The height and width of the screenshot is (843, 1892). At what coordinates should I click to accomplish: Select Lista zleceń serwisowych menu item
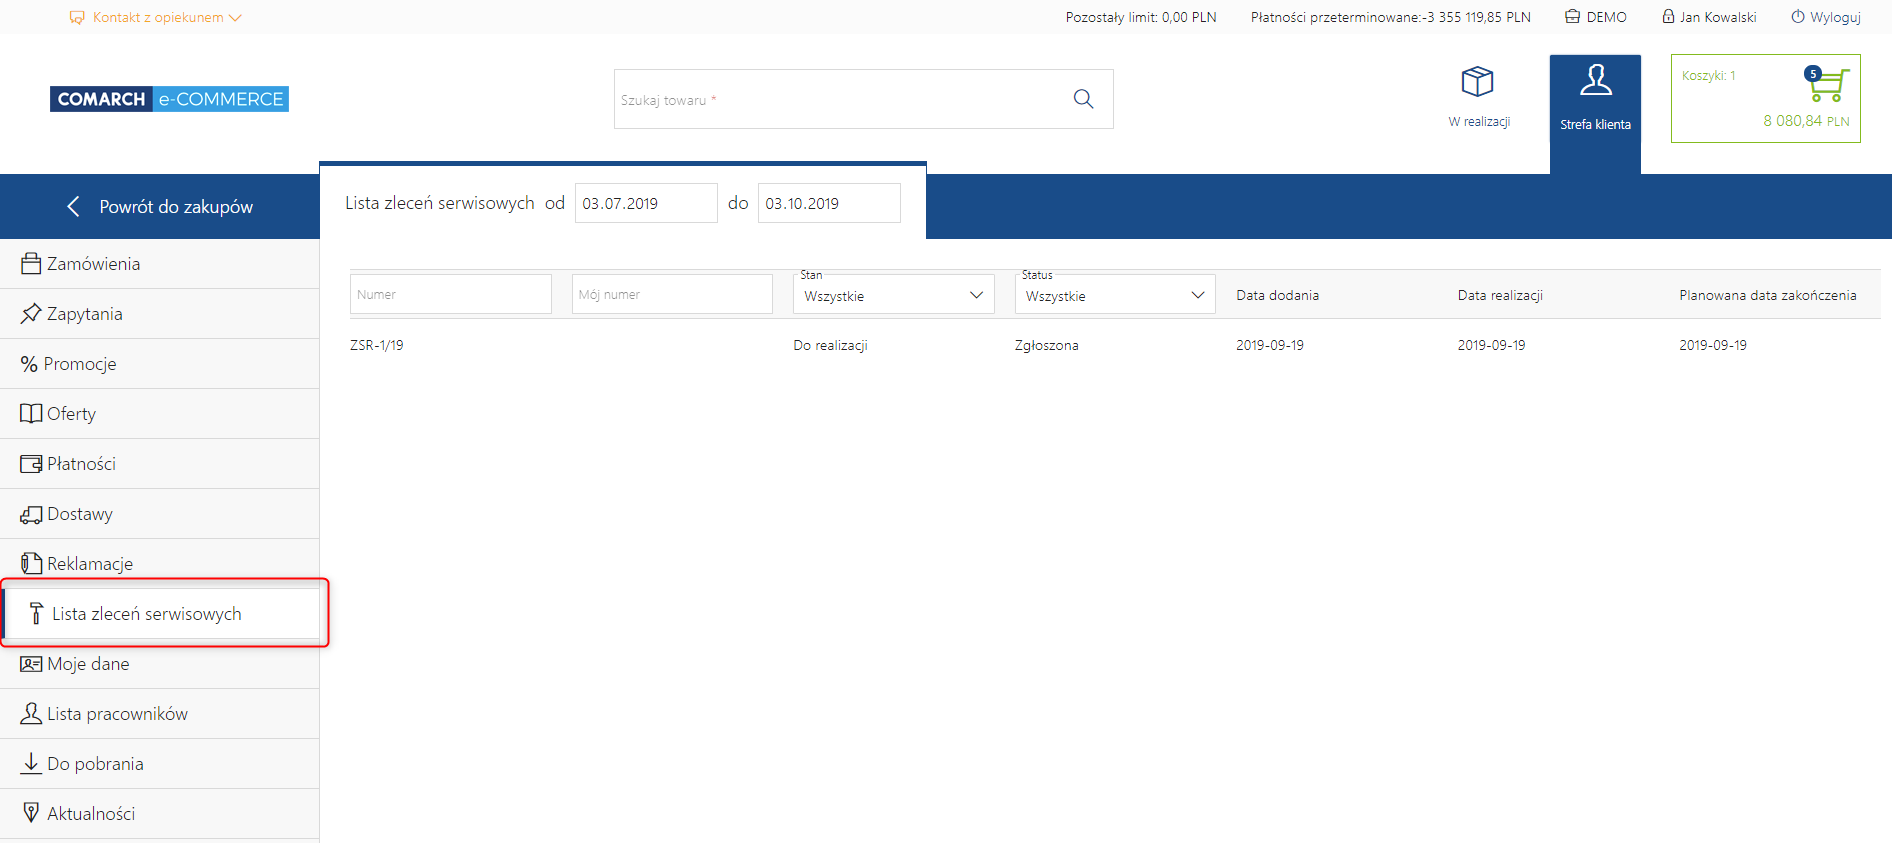160,614
